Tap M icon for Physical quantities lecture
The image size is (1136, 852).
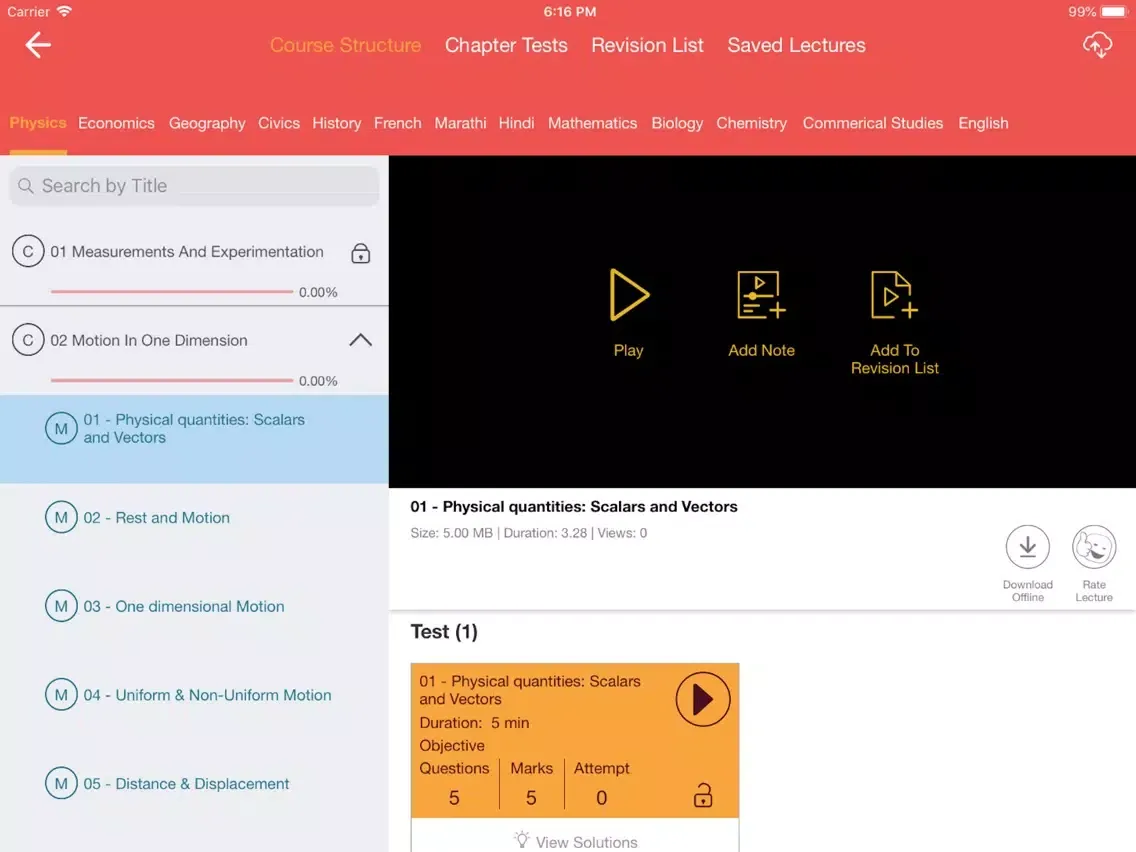point(61,428)
